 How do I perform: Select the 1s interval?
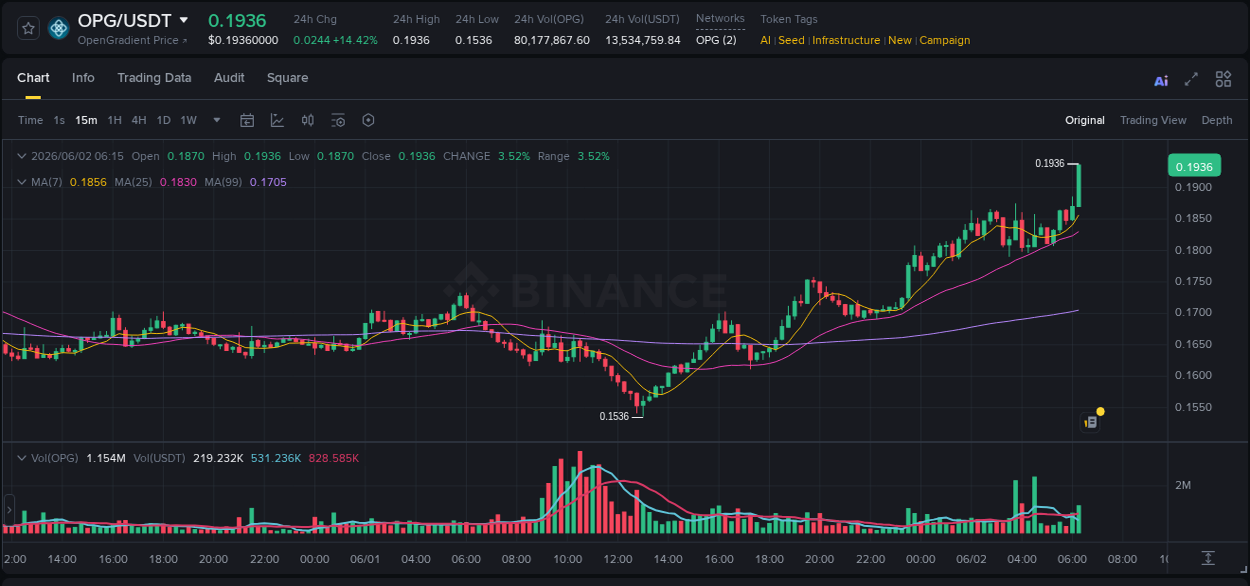59,120
